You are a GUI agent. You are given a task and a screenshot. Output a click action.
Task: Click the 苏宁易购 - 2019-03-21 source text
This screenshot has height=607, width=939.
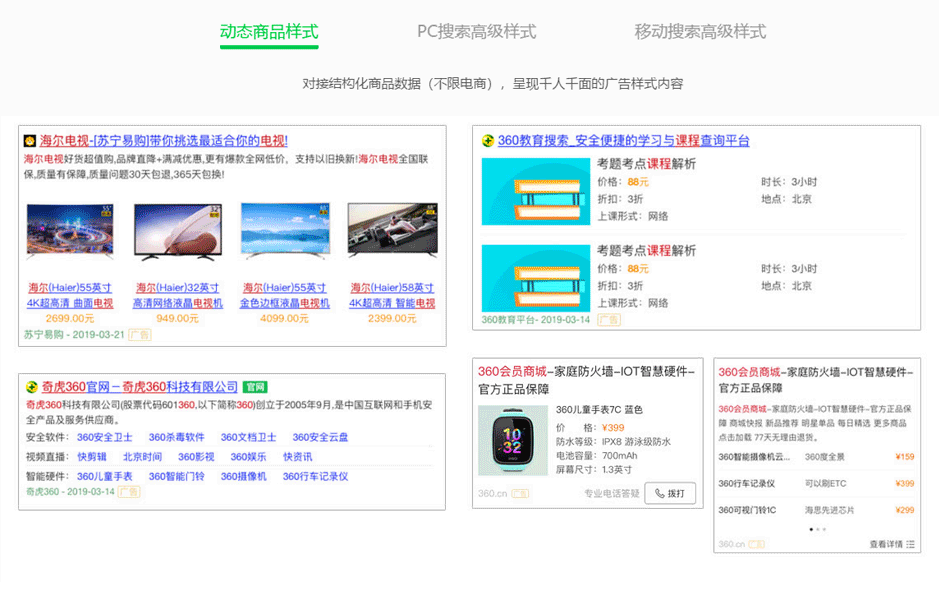pyautogui.click(x=74, y=335)
